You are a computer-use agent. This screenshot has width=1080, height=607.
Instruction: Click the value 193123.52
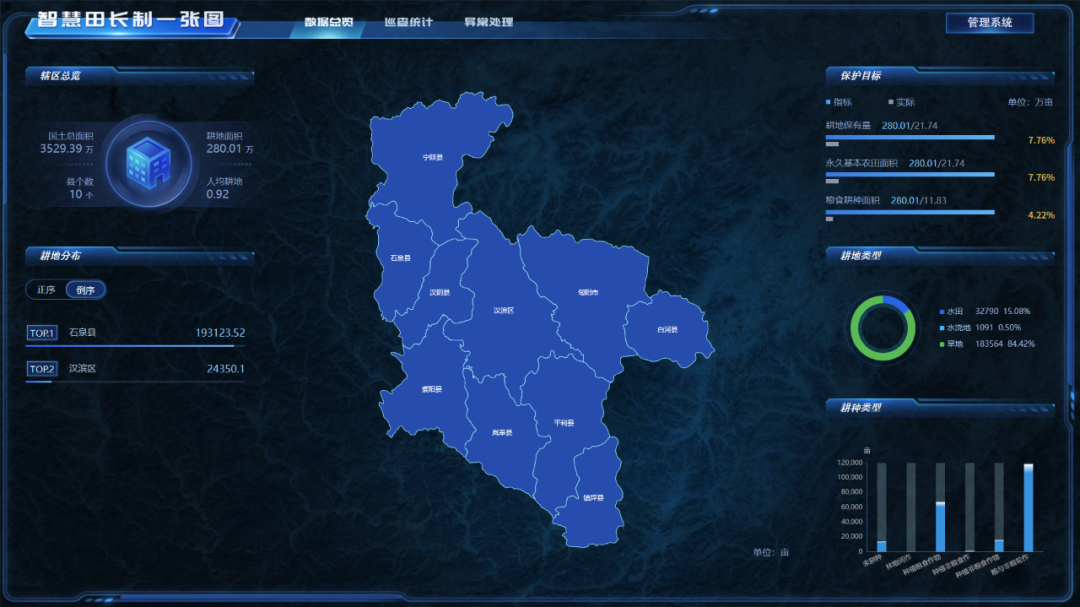coord(220,333)
